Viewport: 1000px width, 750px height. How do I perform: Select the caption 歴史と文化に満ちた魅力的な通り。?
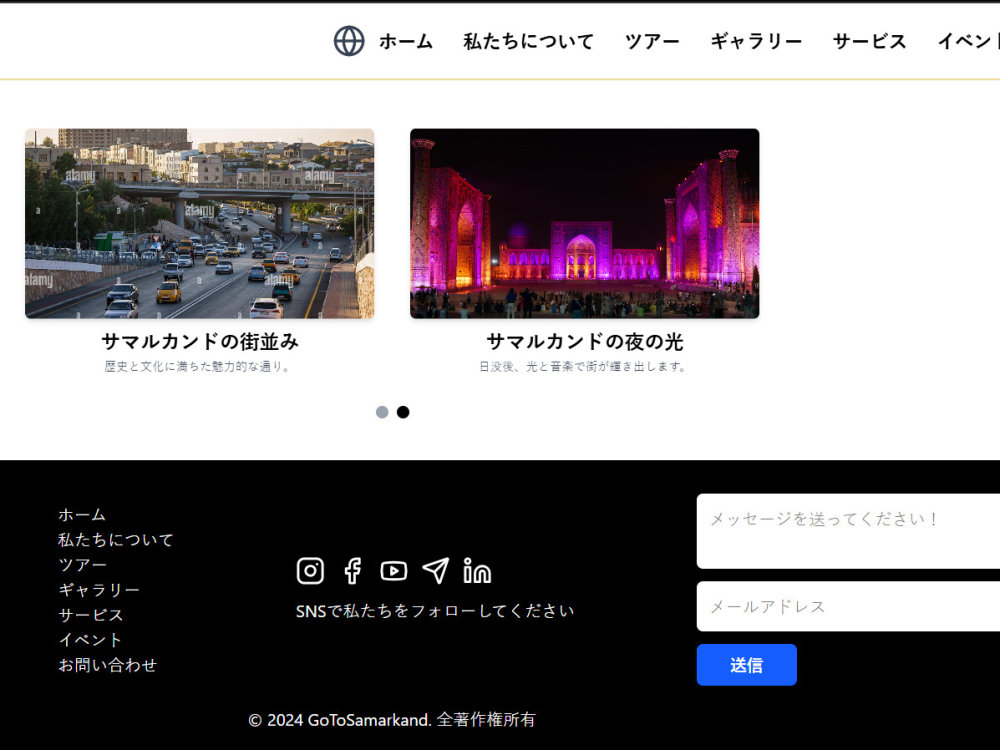click(198, 367)
